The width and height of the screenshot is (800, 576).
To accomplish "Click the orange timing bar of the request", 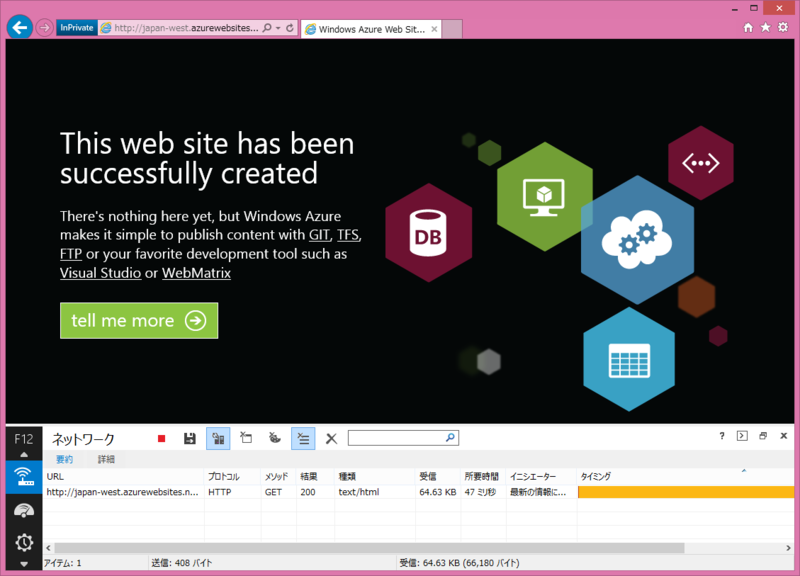I will point(686,492).
